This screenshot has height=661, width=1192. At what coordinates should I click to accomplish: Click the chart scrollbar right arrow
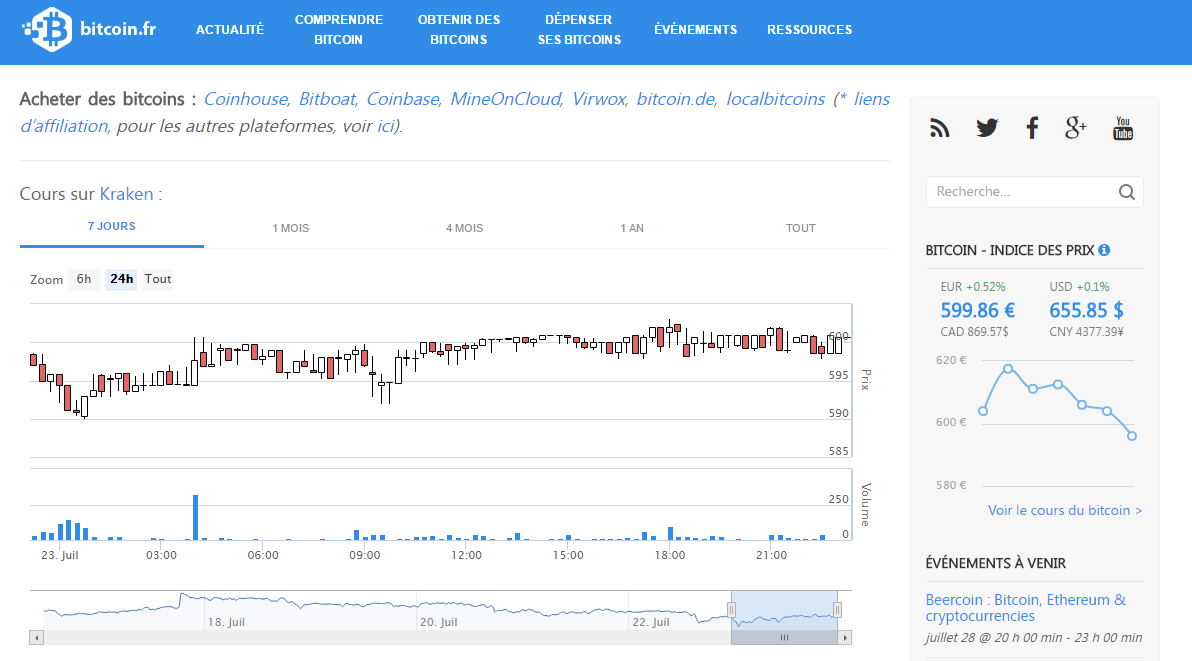(x=845, y=637)
